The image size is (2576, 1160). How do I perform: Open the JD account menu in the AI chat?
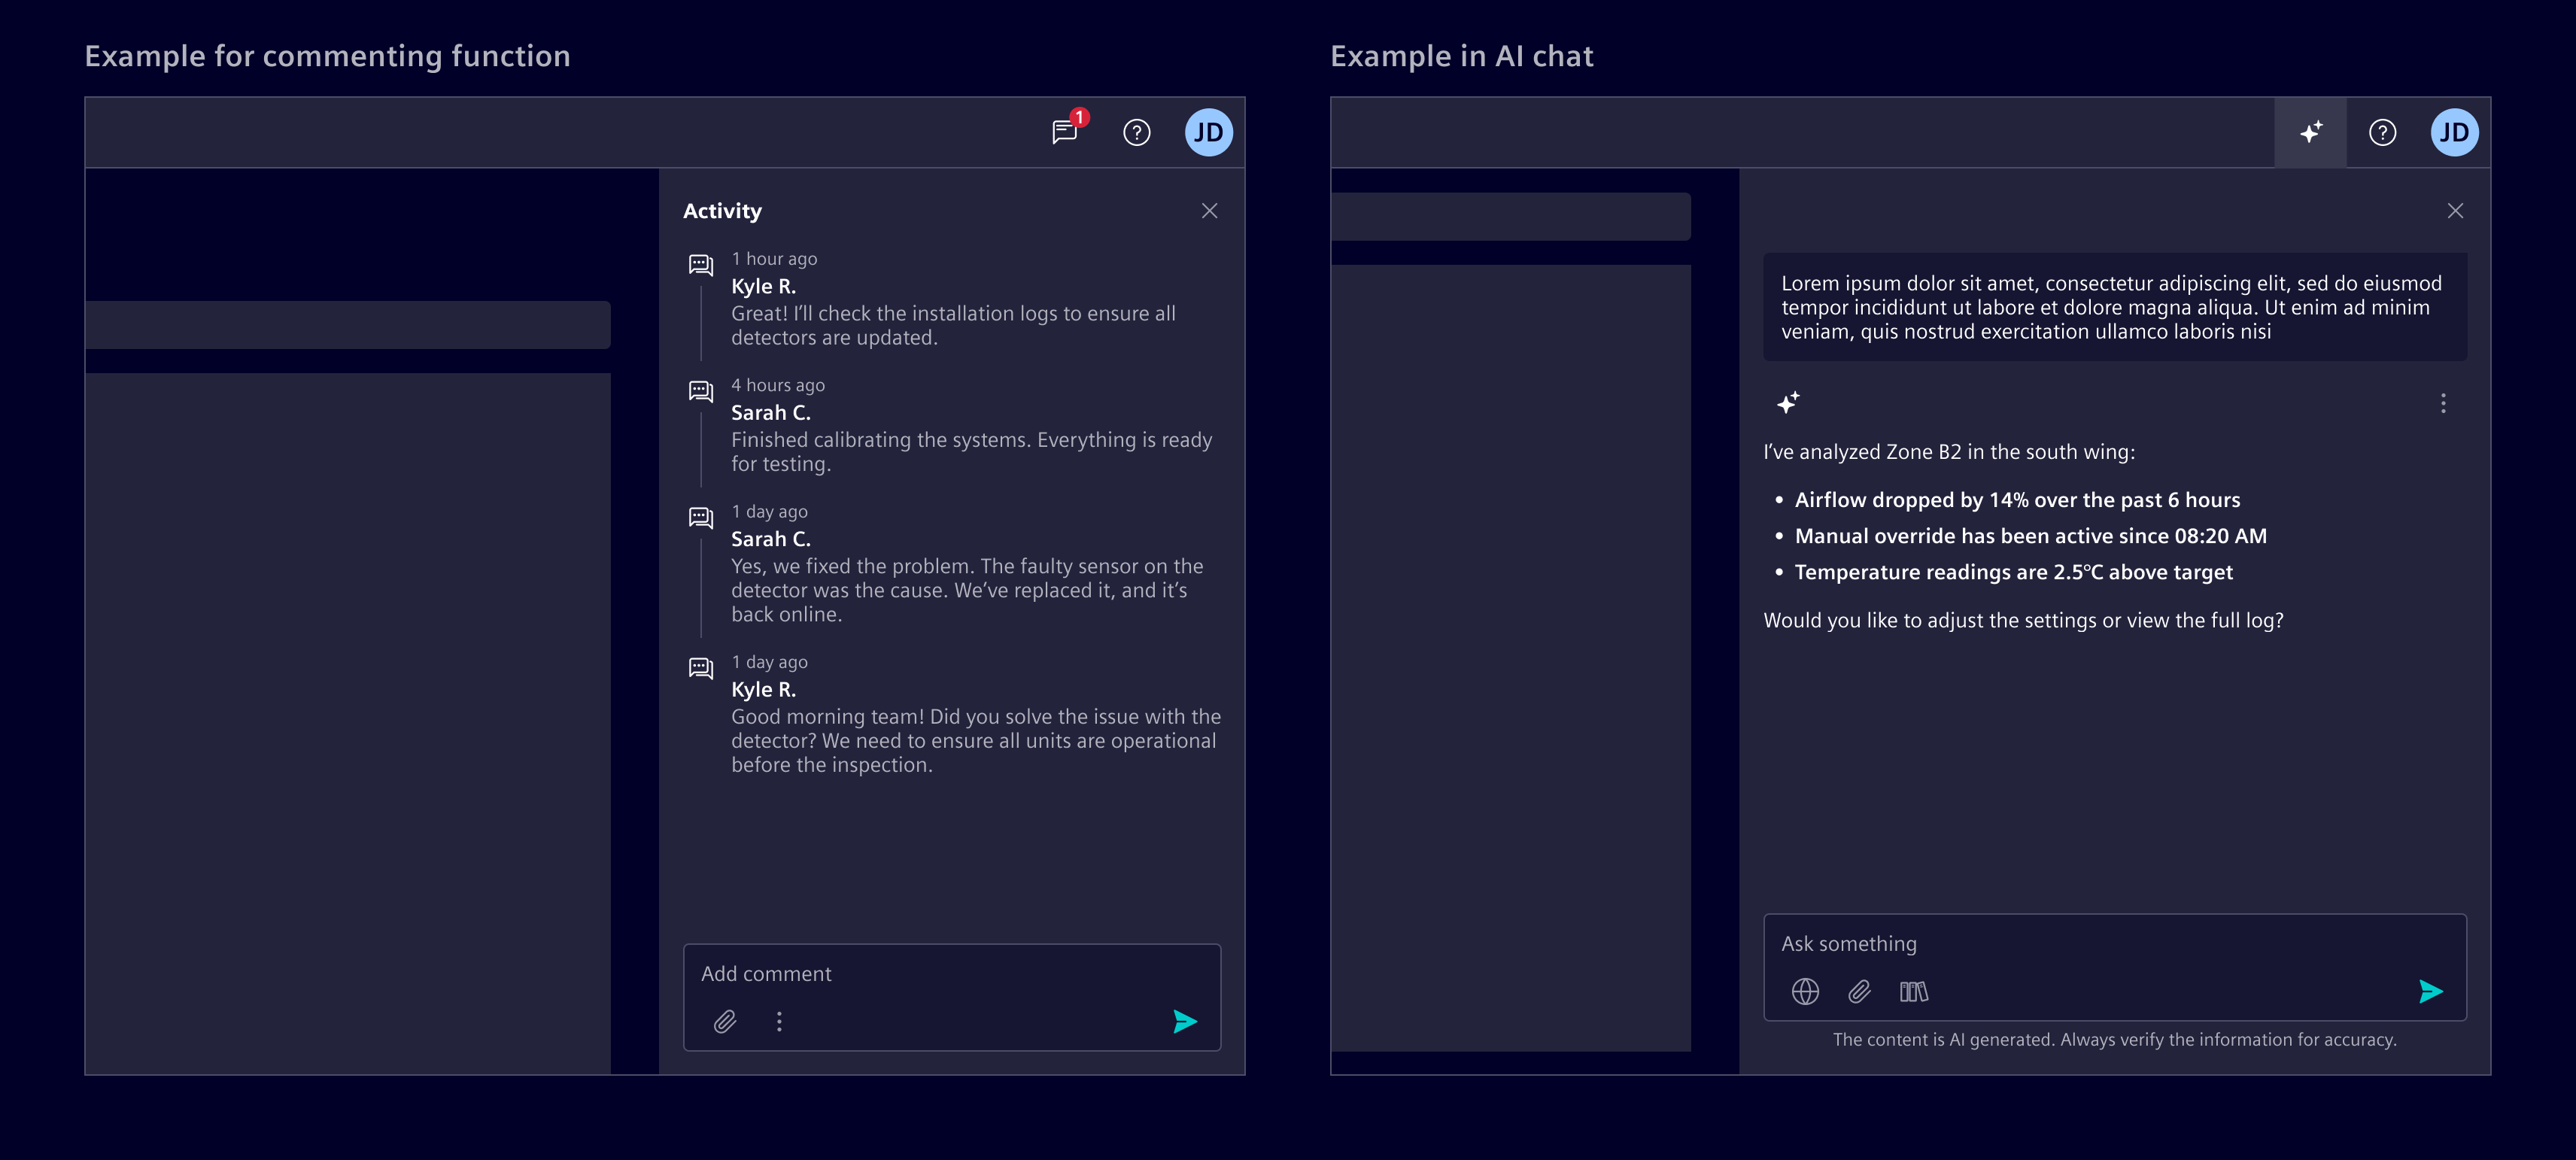2455,131
